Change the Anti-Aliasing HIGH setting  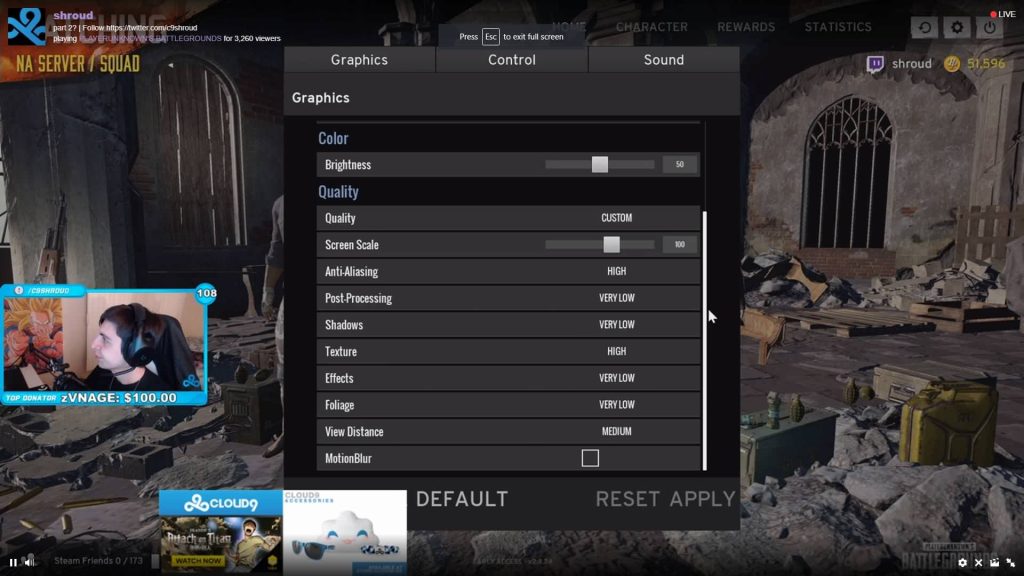coord(616,271)
